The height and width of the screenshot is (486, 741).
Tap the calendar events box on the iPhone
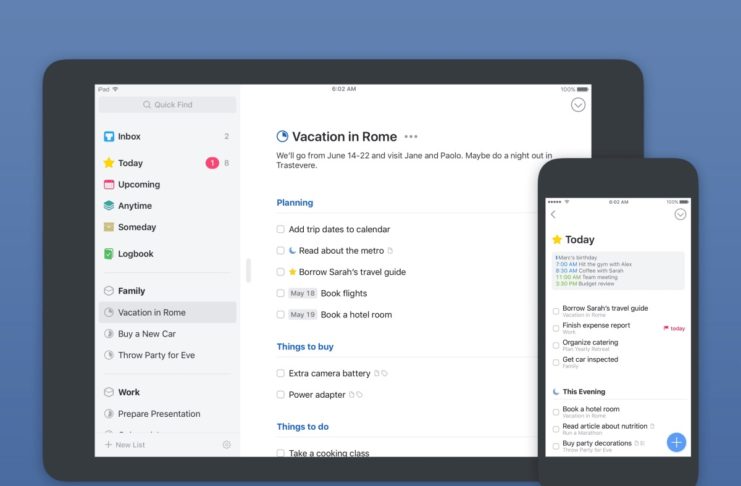(x=618, y=271)
